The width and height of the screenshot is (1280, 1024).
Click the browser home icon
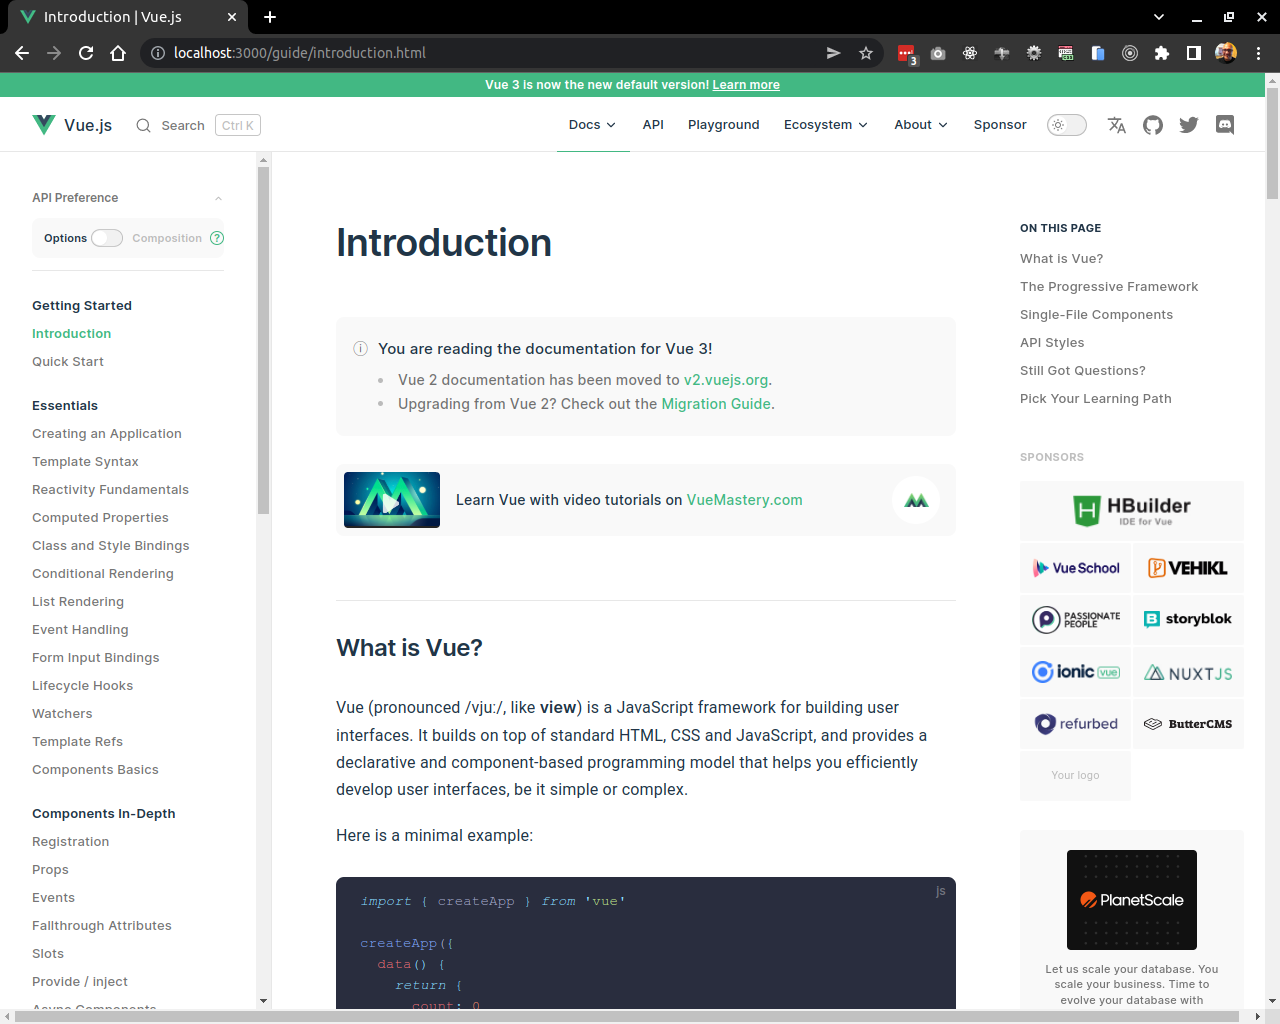pyautogui.click(x=118, y=53)
